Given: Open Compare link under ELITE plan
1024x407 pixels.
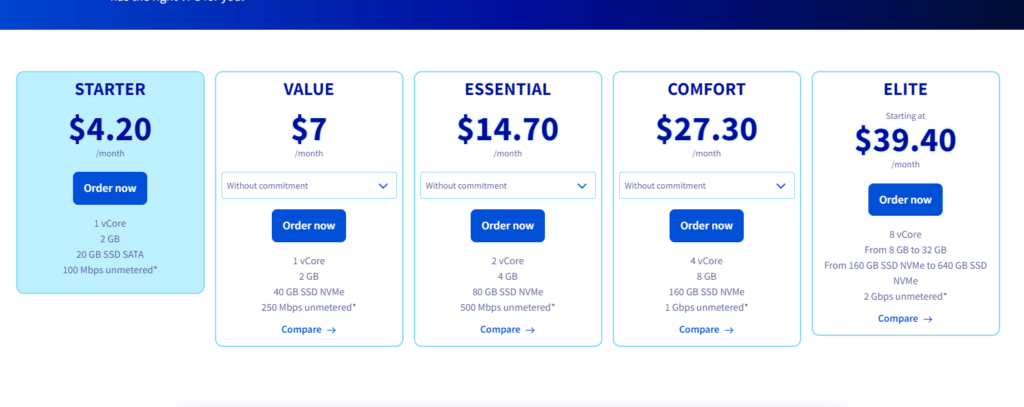Looking at the screenshot, I should coord(905,318).
